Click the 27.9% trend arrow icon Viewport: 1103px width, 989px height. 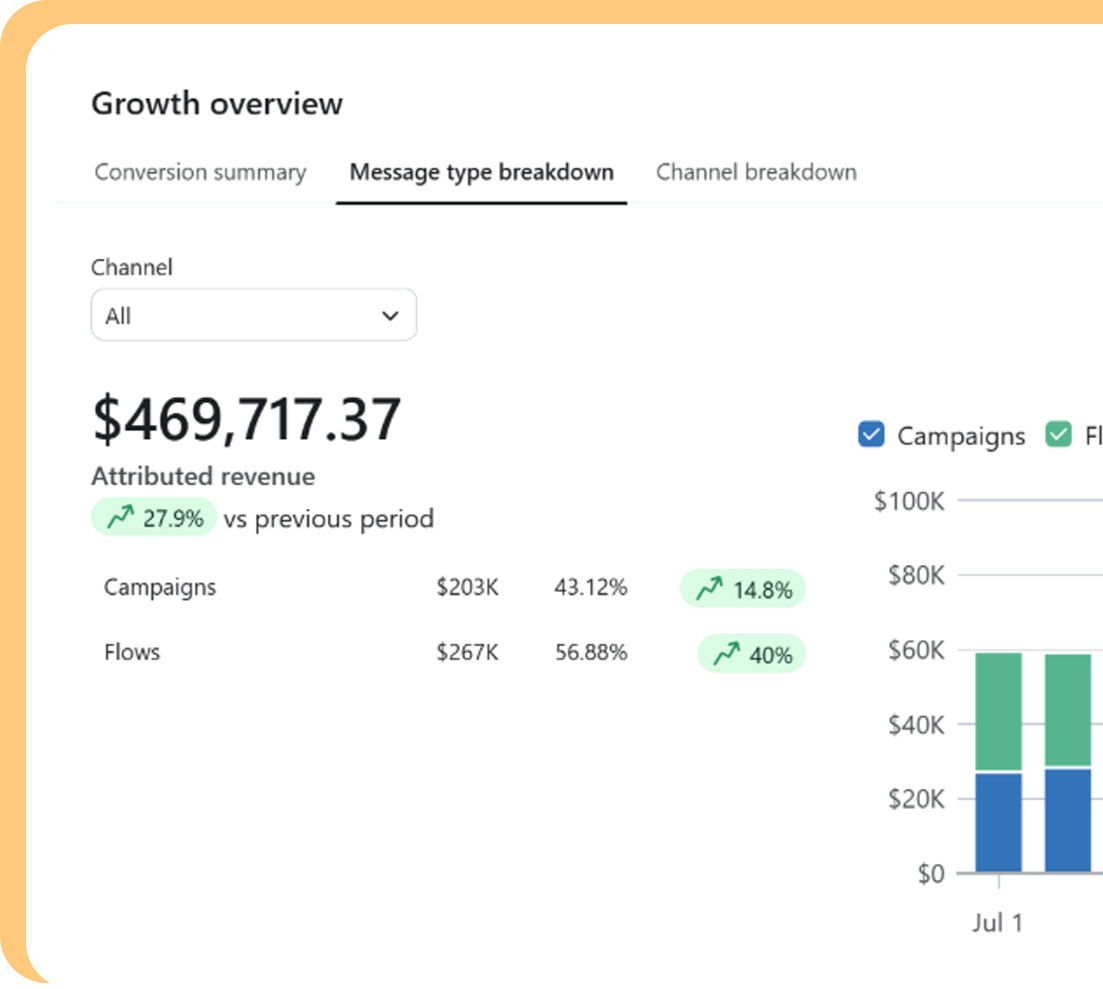coord(121,518)
